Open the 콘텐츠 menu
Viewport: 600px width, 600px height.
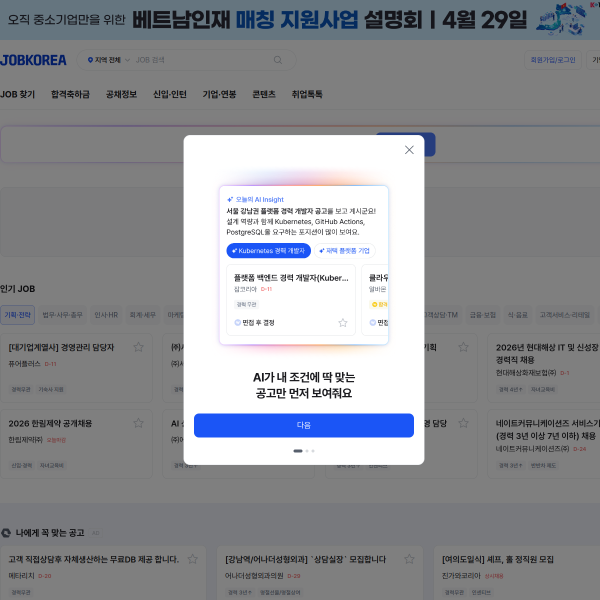[264, 94]
